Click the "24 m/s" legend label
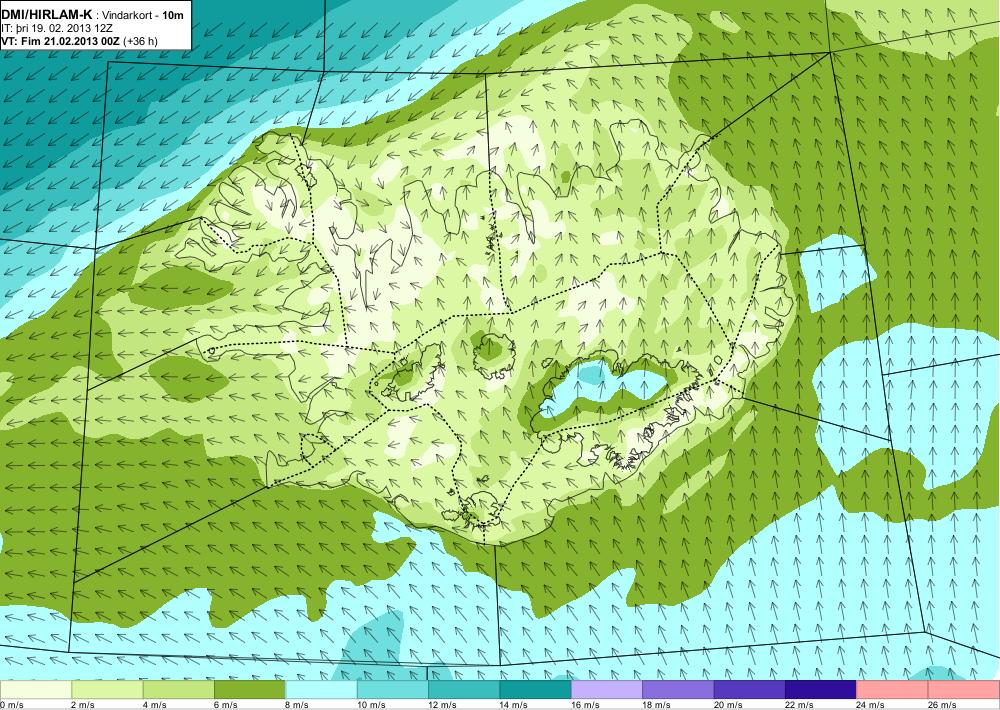This screenshot has width=1000, height=710. point(871,704)
